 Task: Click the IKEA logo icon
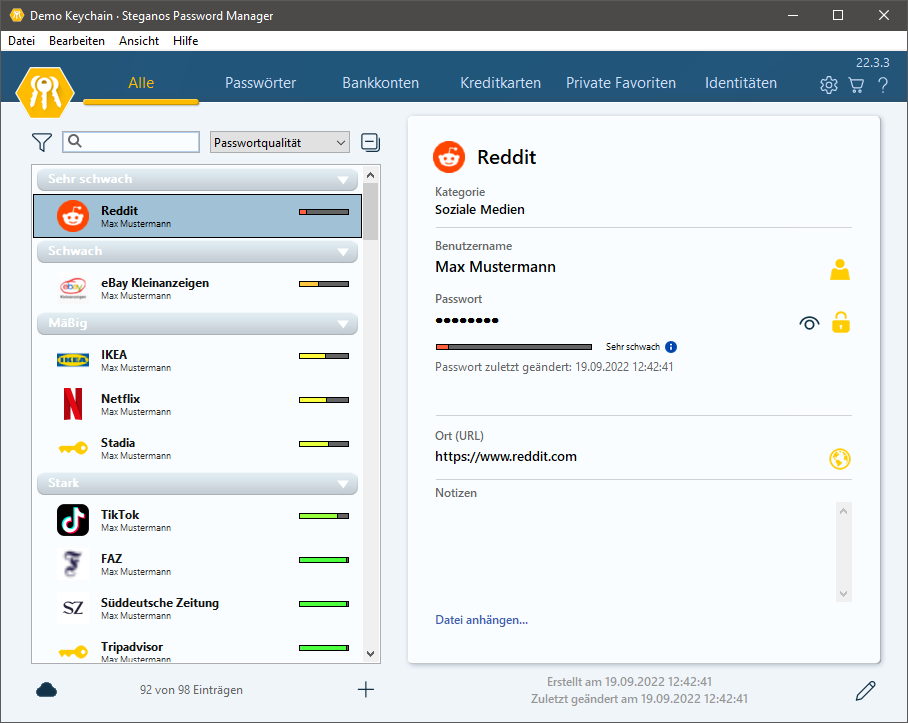pos(73,360)
